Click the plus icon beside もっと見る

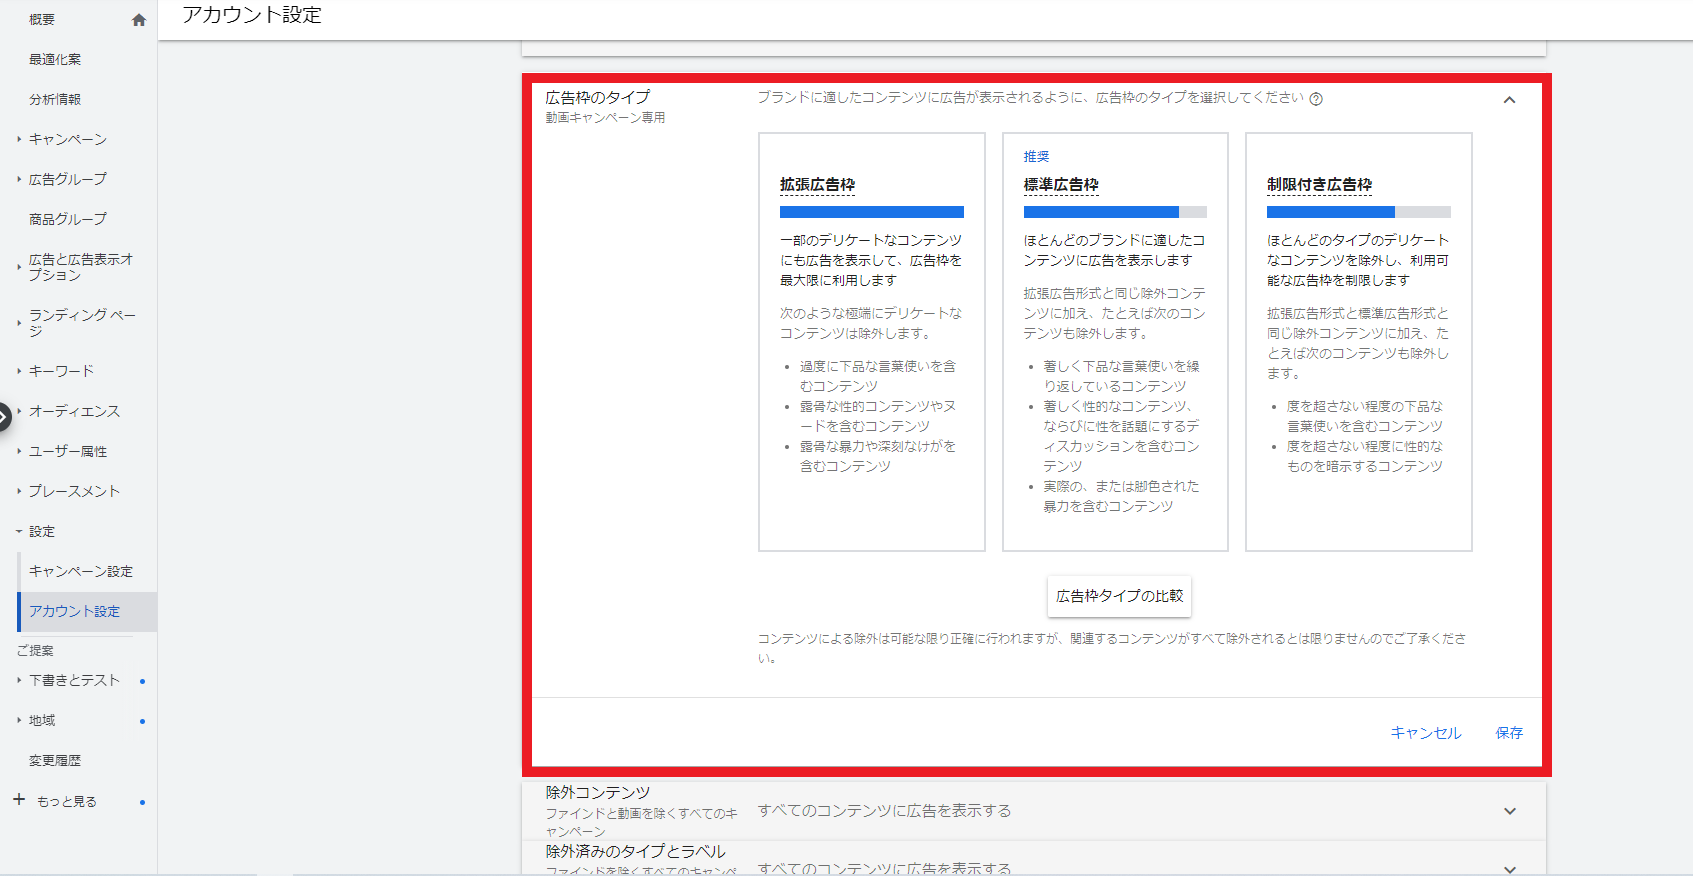pos(19,800)
